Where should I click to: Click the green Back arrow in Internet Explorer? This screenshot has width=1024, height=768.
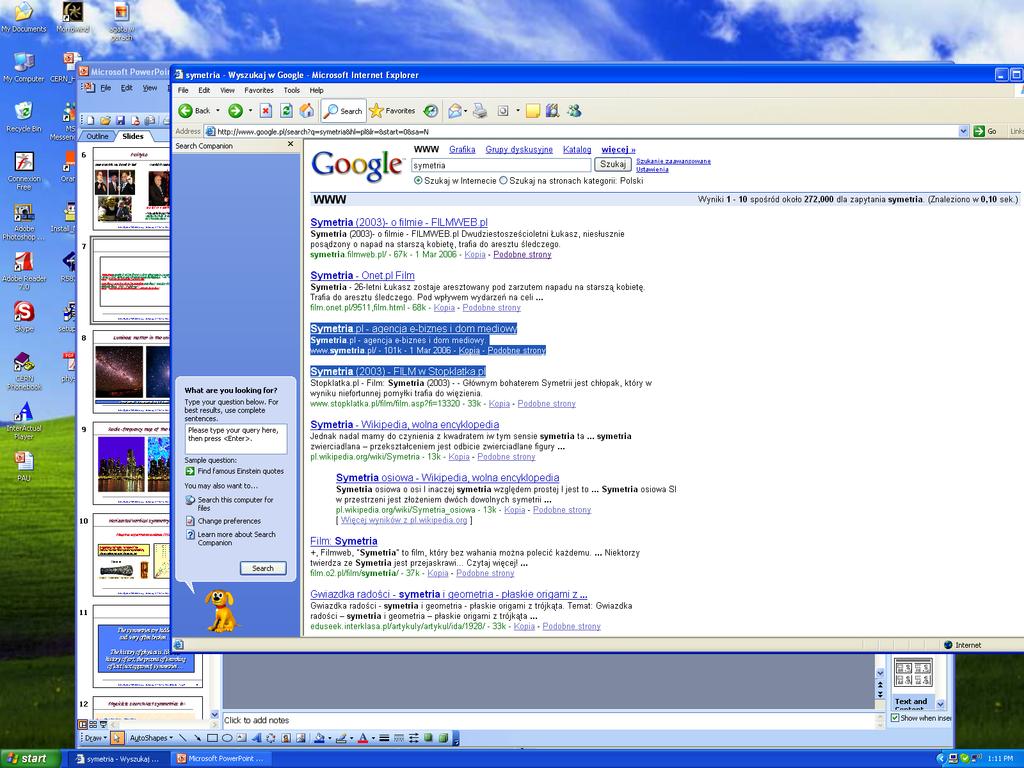tap(185, 111)
